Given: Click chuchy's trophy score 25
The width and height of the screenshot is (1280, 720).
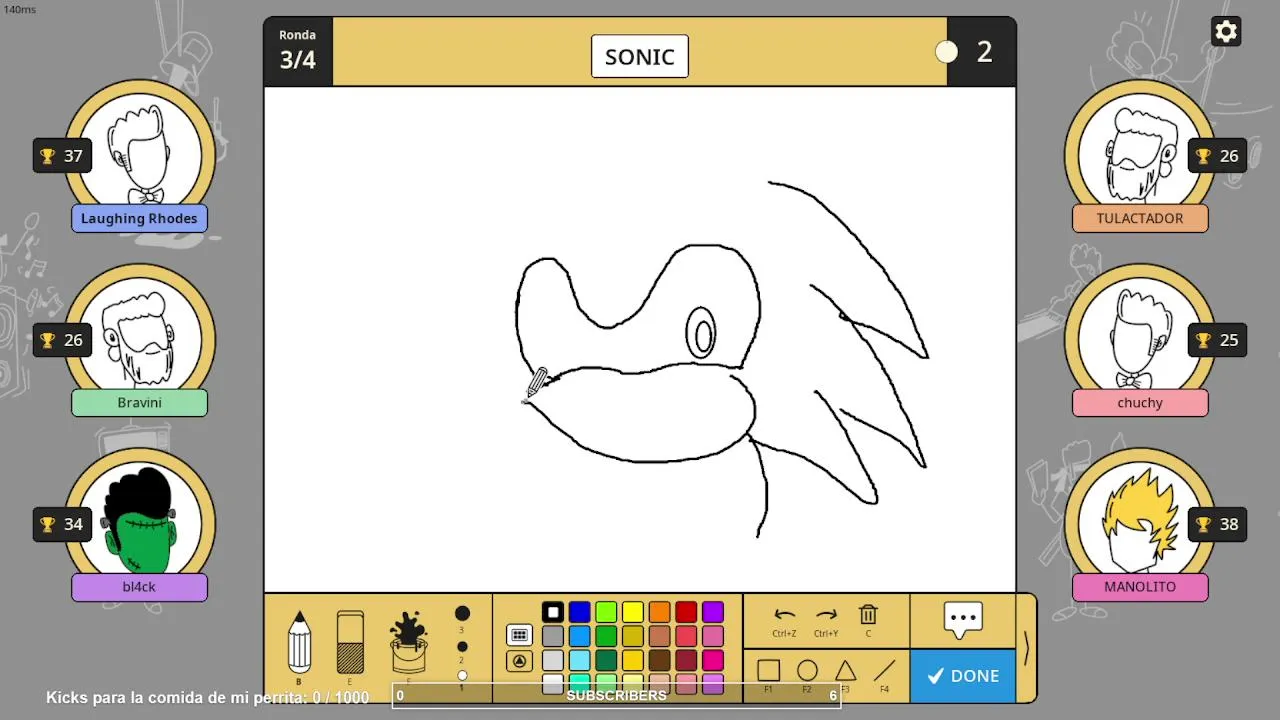Looking at the screenshot, I should click(x=1217, y=340).
